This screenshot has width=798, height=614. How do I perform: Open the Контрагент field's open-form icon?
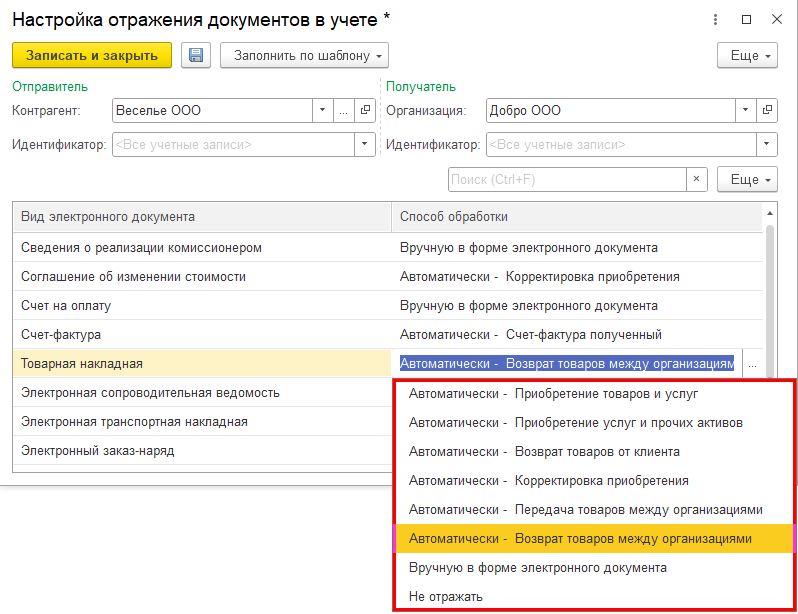click(x=365, y=110)
